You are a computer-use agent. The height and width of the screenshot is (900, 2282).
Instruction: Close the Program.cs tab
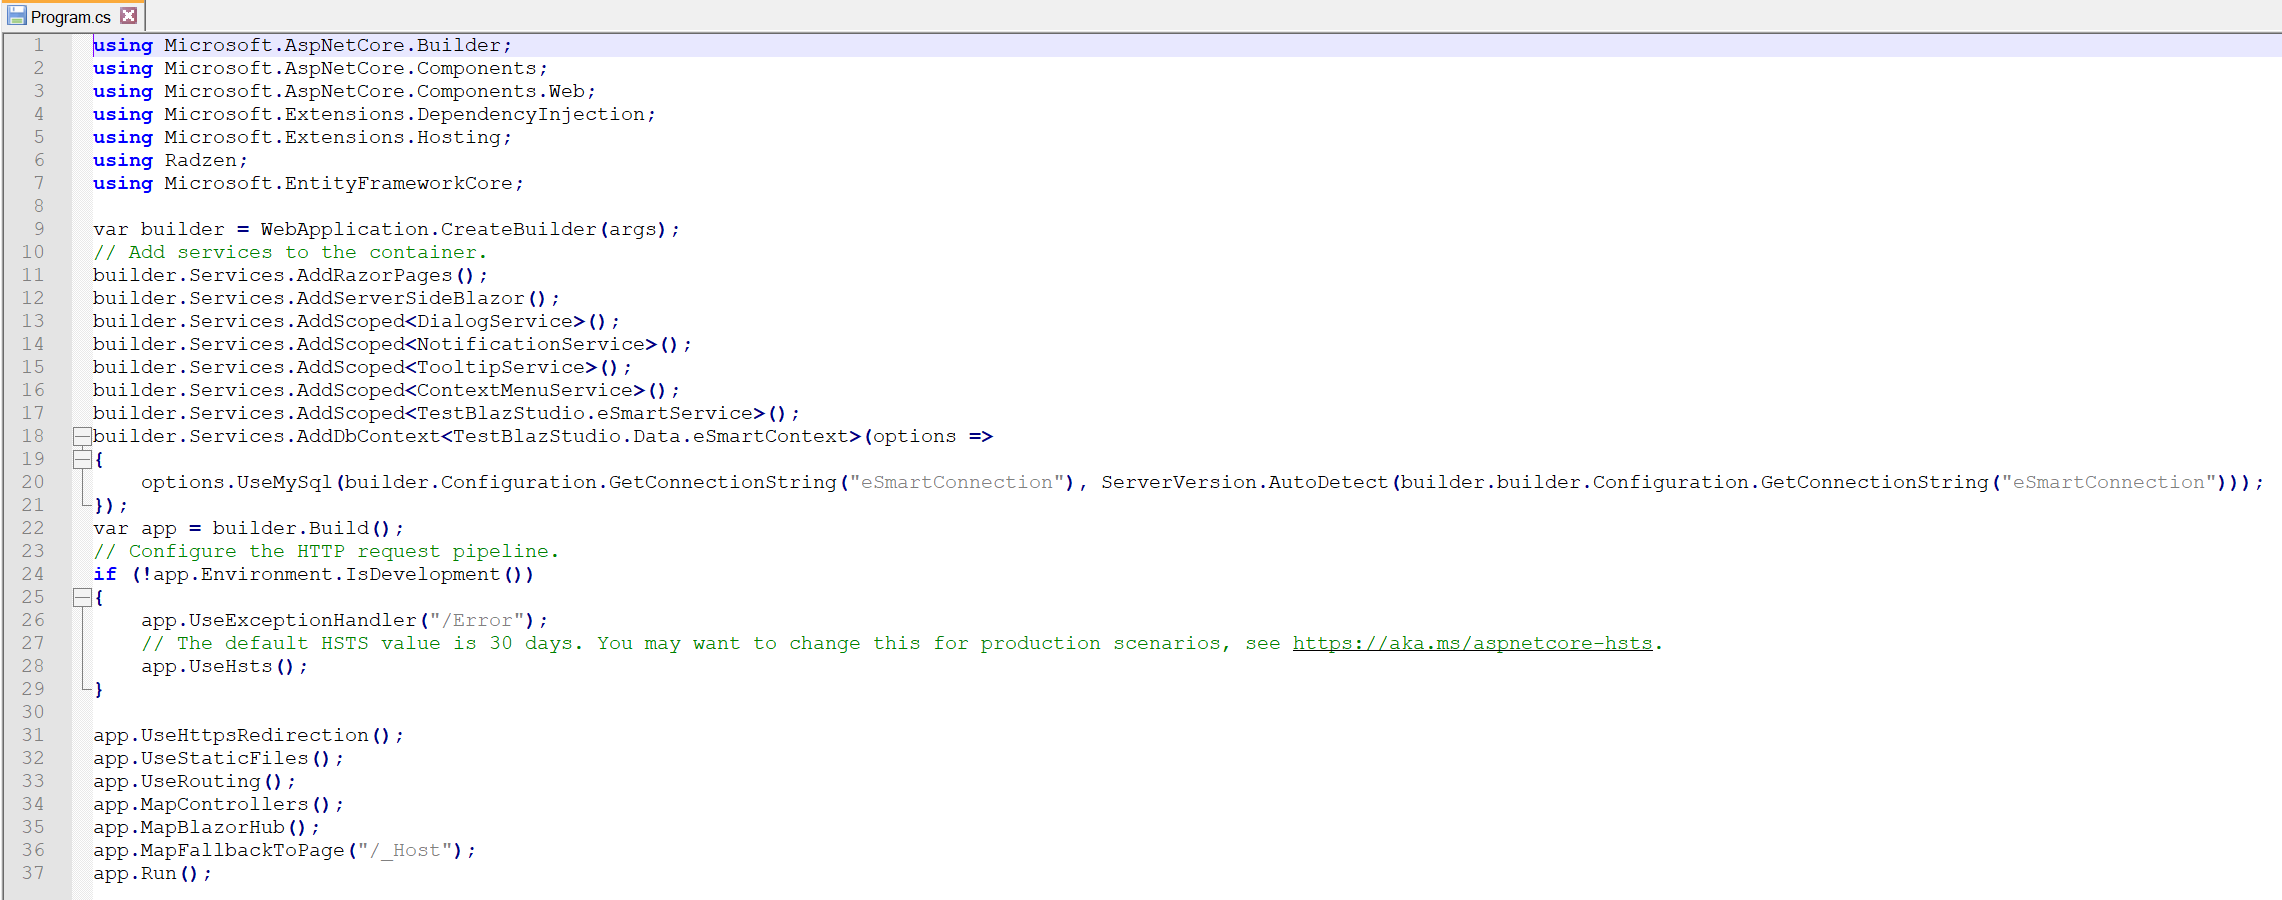pos(128,15)
